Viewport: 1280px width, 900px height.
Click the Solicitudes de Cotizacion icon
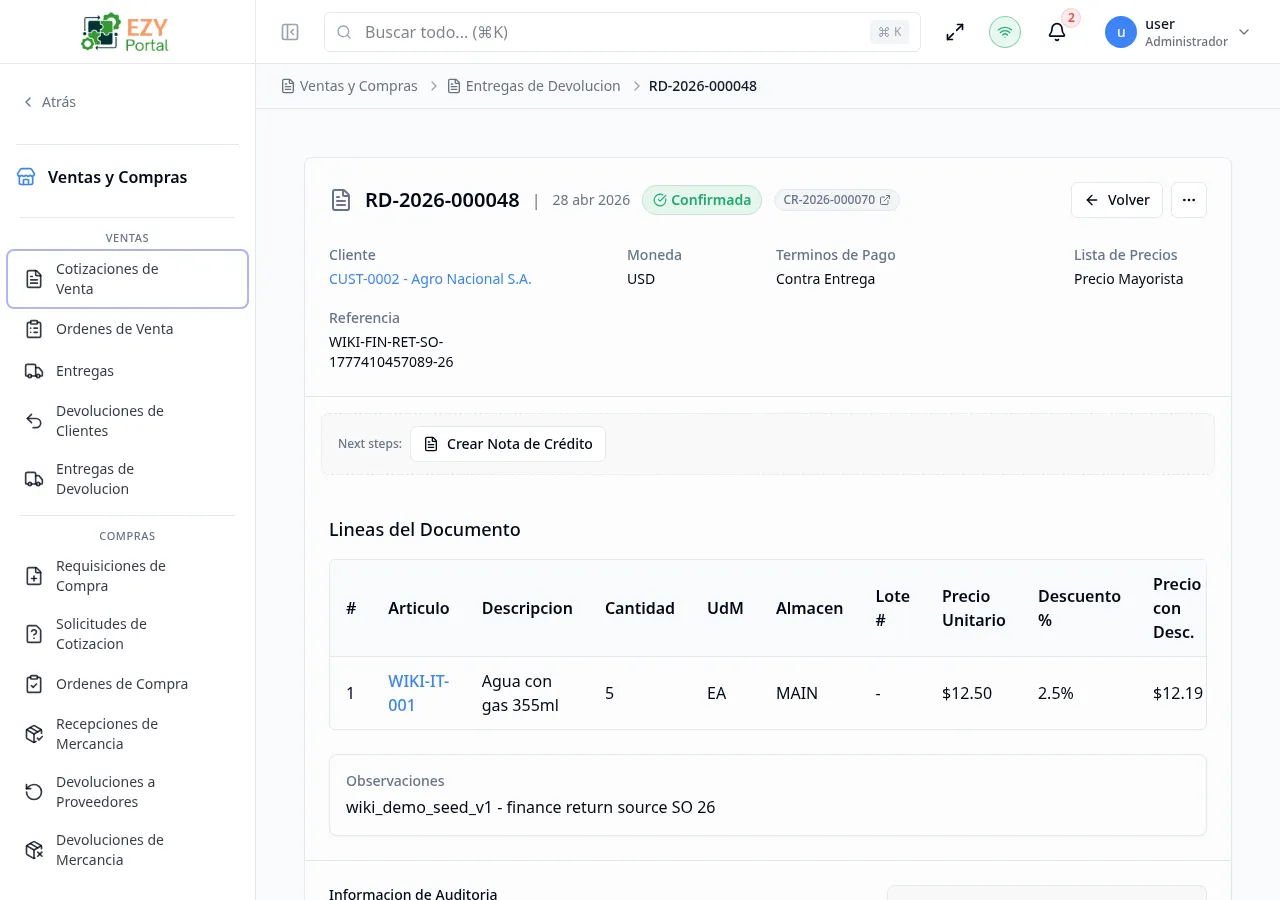[34, 634]
